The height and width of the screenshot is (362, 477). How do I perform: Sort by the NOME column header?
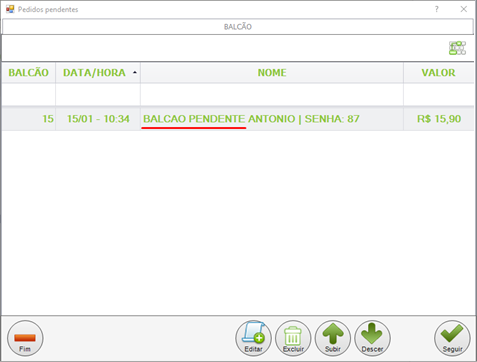[272, 73]
